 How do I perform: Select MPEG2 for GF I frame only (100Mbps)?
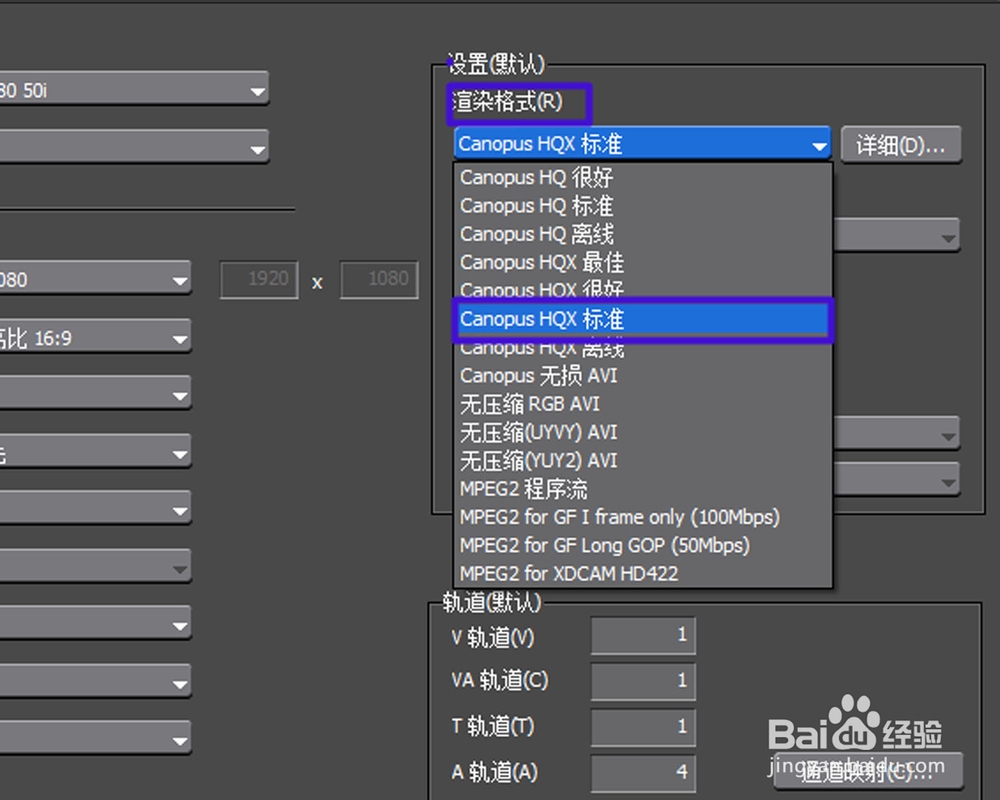[x=642, y=517]
